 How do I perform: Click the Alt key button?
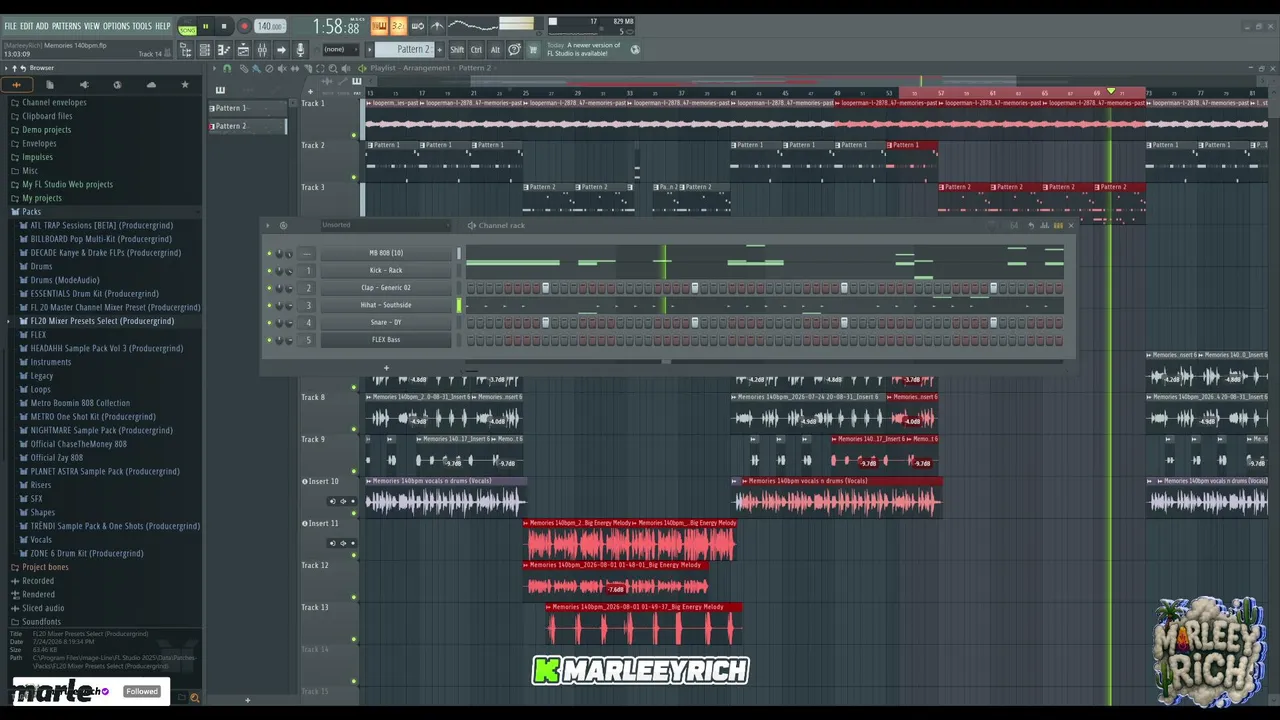pos(495,49)
